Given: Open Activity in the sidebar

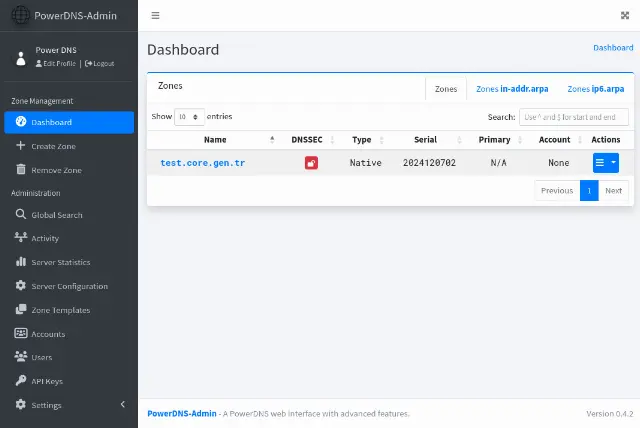Looking at the screenshot, I should [69, 238].
